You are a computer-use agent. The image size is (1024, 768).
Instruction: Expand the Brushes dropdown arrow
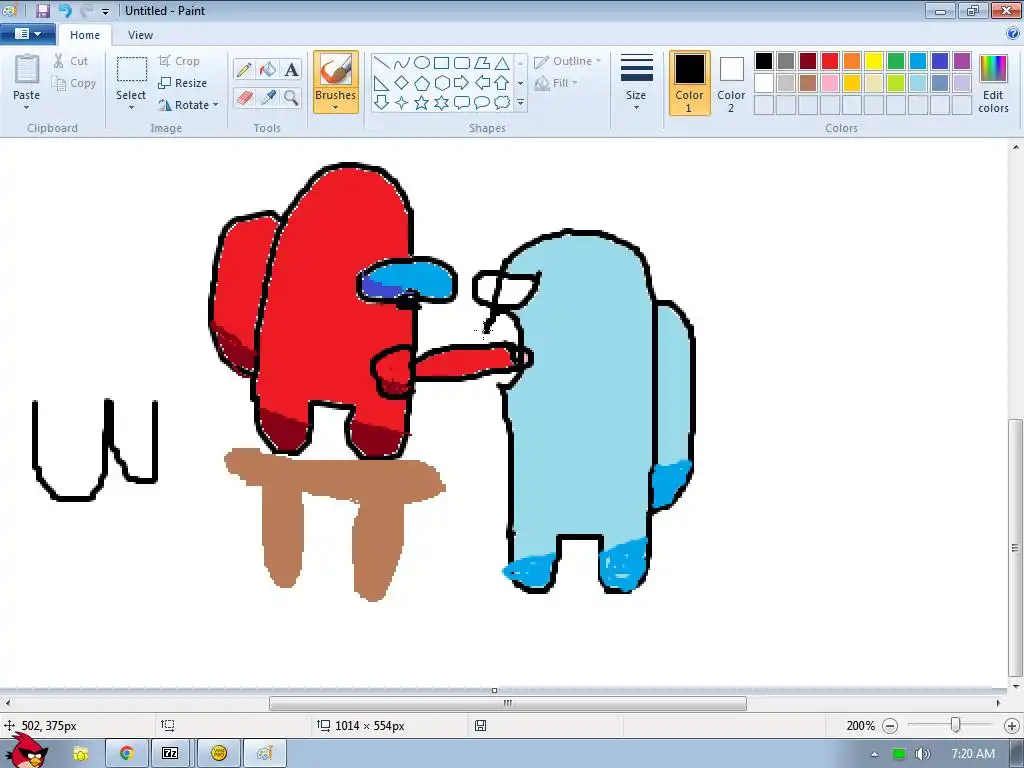click(336, 108)
